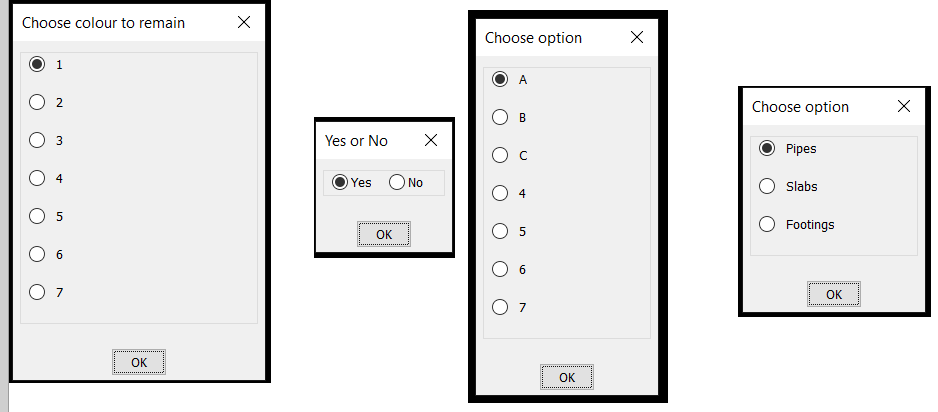Close the Yes or No dialog
The width and height of the screenshot is (938, 412).
431,141
